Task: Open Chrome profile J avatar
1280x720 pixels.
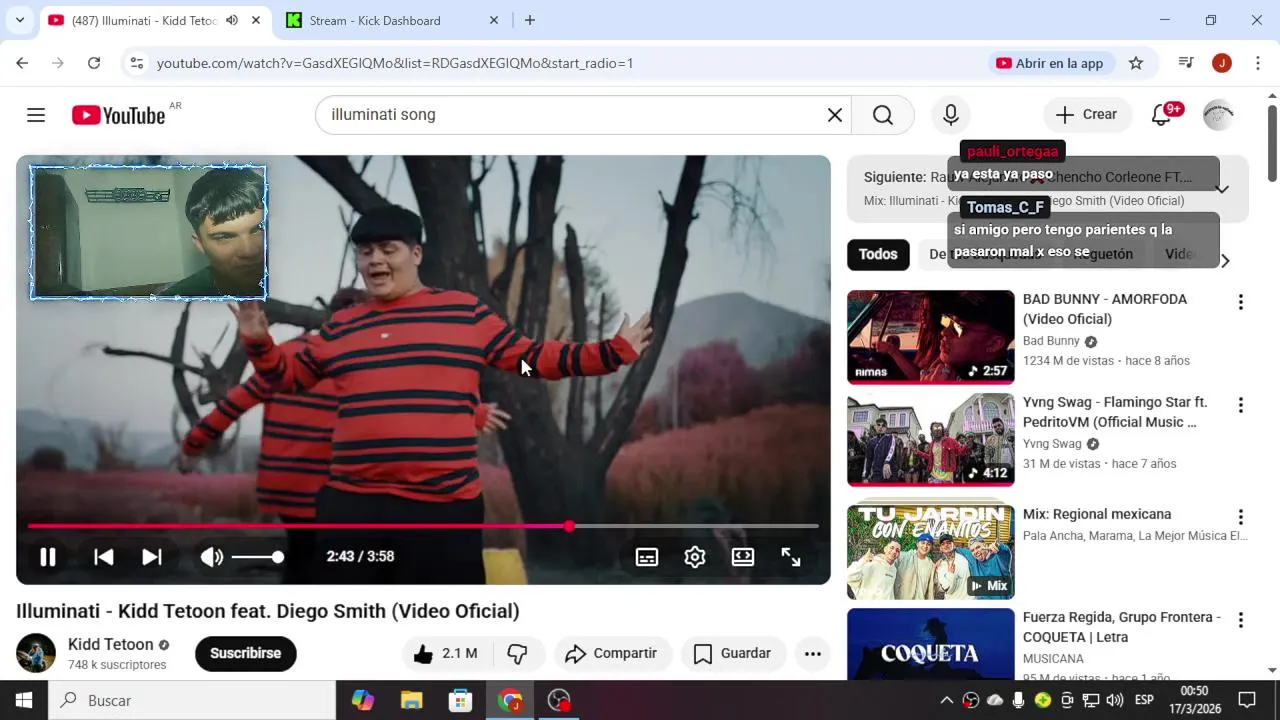Action: [x=1222, y=63]
